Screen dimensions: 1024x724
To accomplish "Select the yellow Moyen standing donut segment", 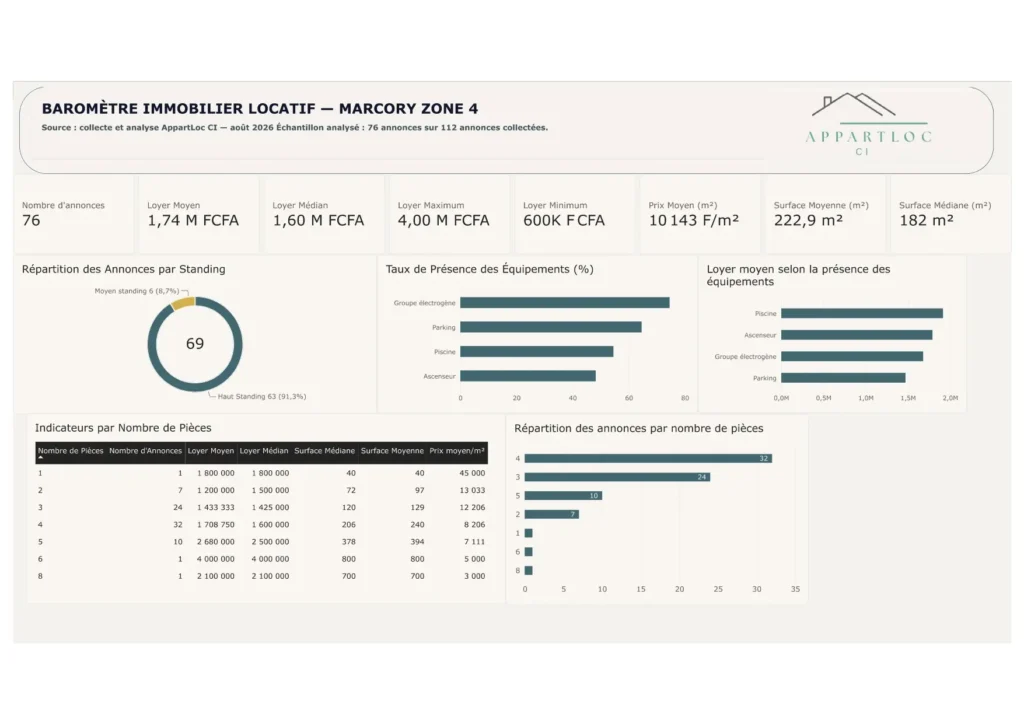I will point(184,303).
